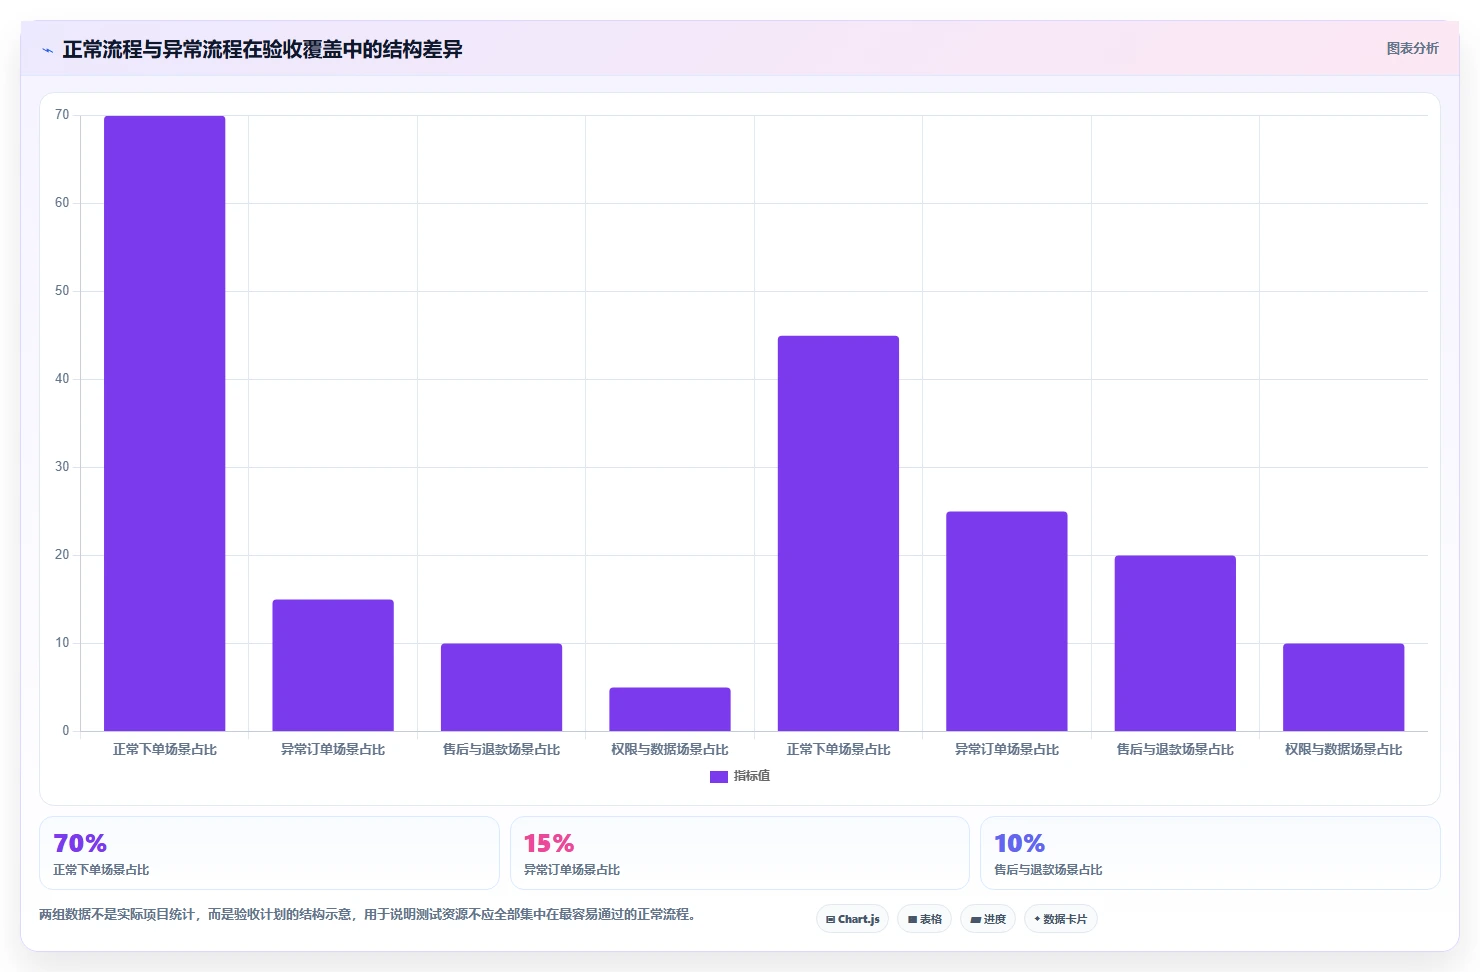This screenshot has width=1480, height=972.
Task: Click the chart title 正常流程与异常流程在验收覆盖中的结构差异
Action: coord(262,49)
